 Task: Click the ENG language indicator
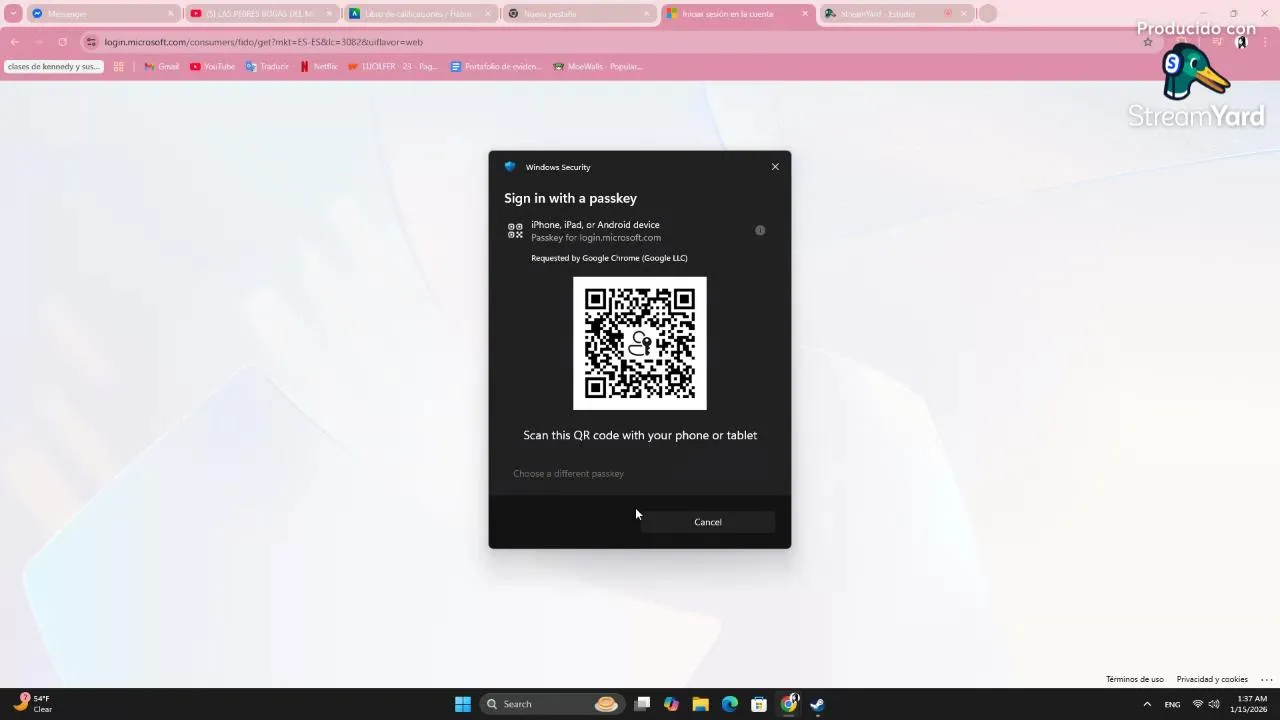pos(1172,704)
